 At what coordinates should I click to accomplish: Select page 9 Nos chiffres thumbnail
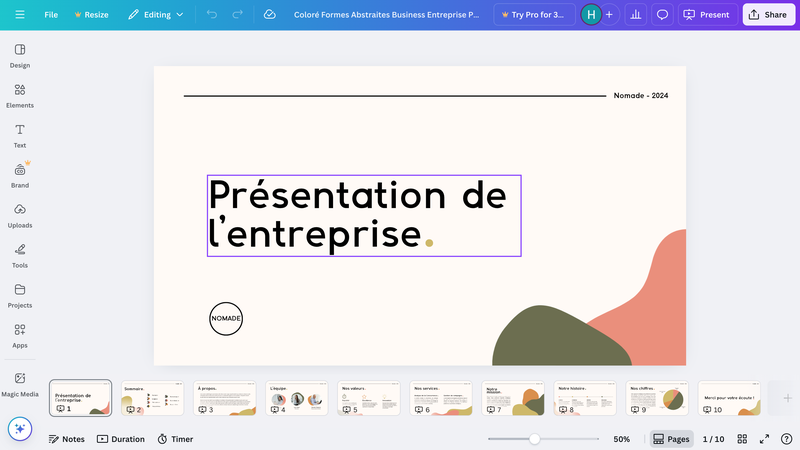coord(657,398)
